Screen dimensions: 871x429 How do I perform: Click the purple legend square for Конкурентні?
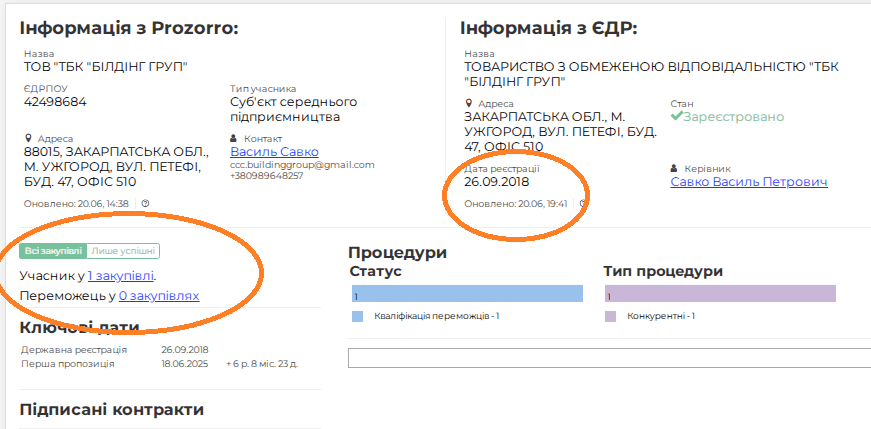pos(610,316)
